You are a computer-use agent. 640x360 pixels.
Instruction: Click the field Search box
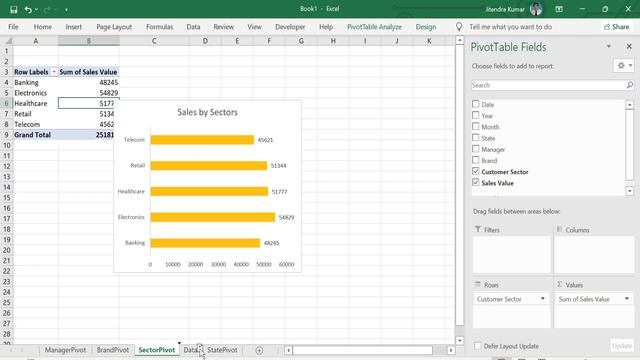point(548,85)
